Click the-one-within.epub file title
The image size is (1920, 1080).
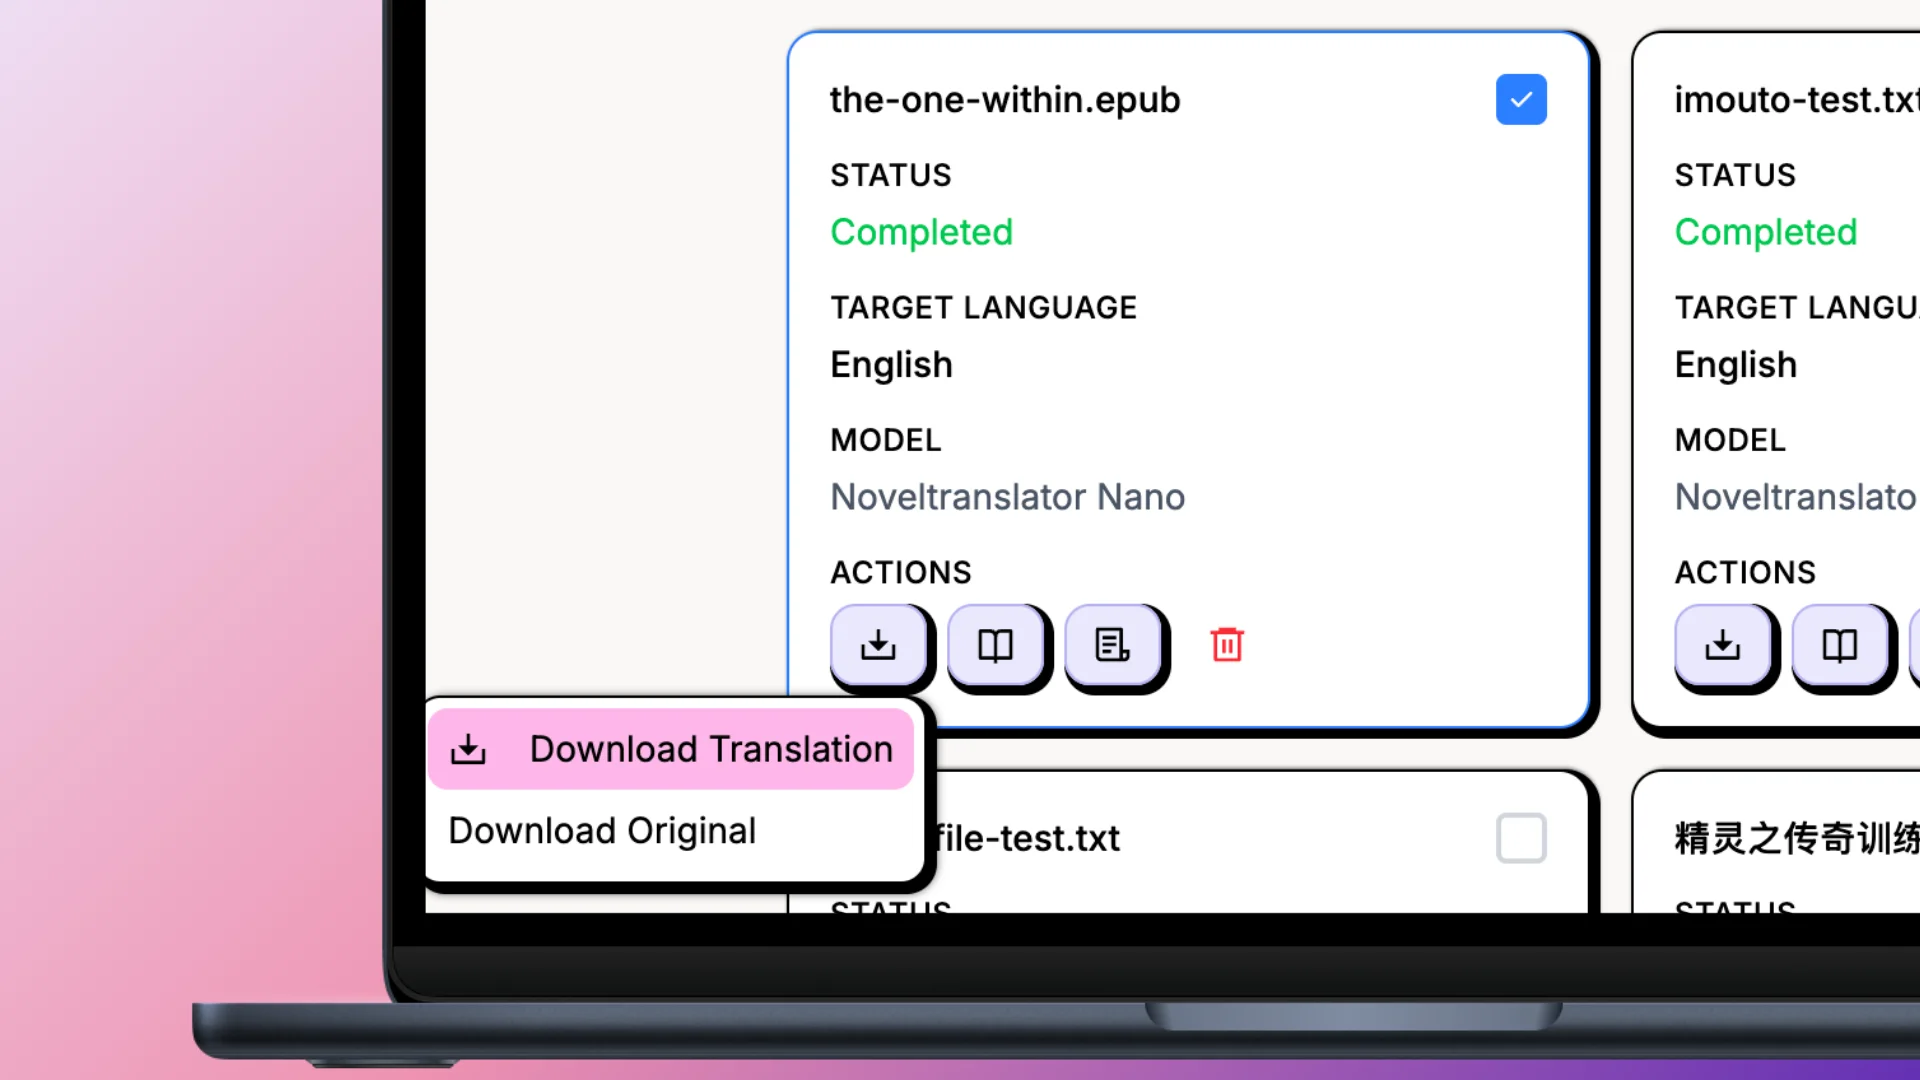1005,100
